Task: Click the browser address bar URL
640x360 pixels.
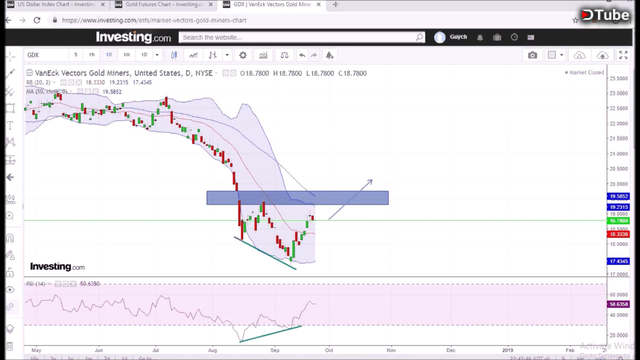Action: tap(154, 20)
